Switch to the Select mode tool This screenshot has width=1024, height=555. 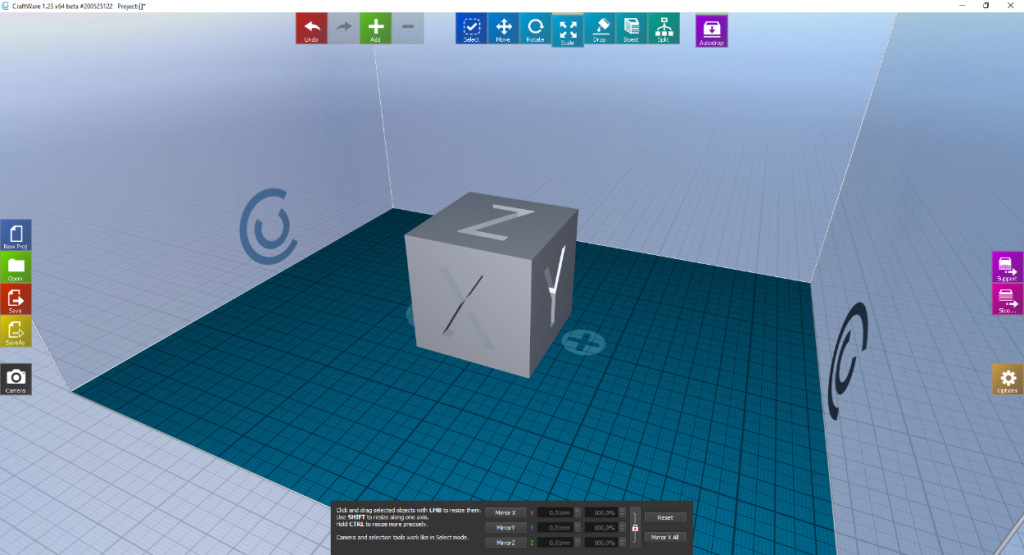471,27
